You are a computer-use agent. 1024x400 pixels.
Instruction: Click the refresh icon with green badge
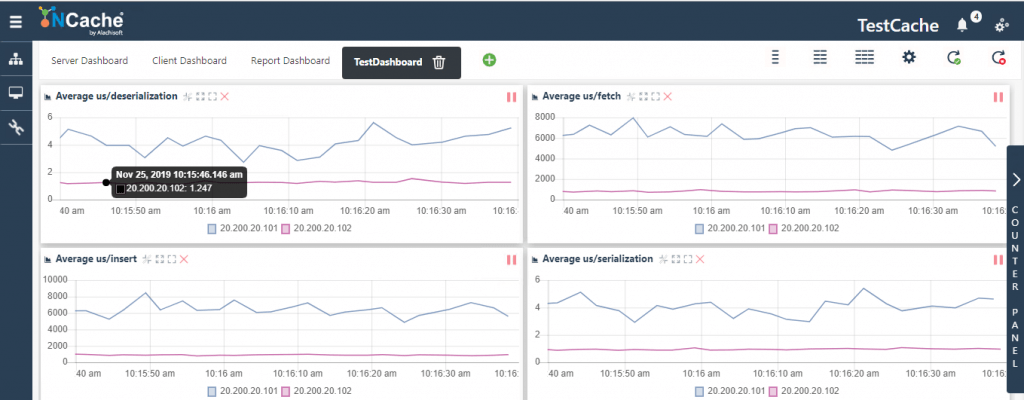(x=954, y=58)
